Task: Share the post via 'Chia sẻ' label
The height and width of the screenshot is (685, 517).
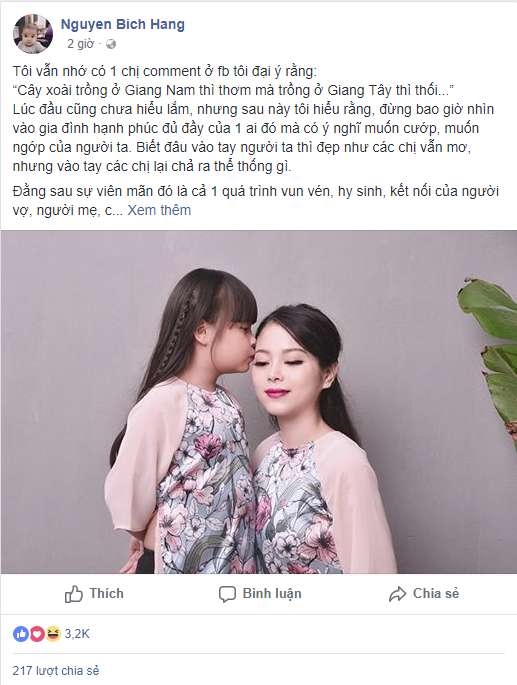Action: coord(436,594)
